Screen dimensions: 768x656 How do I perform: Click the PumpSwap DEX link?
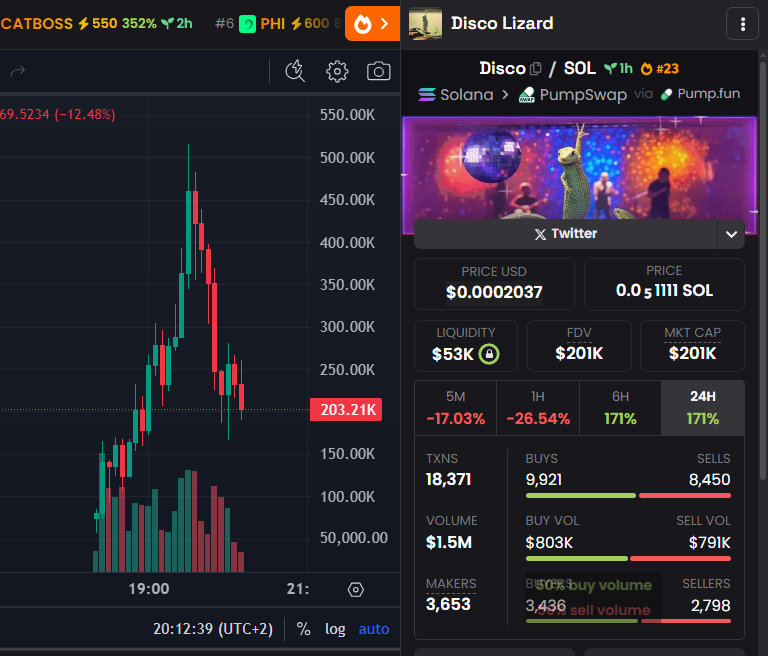(x=573, y=95)
